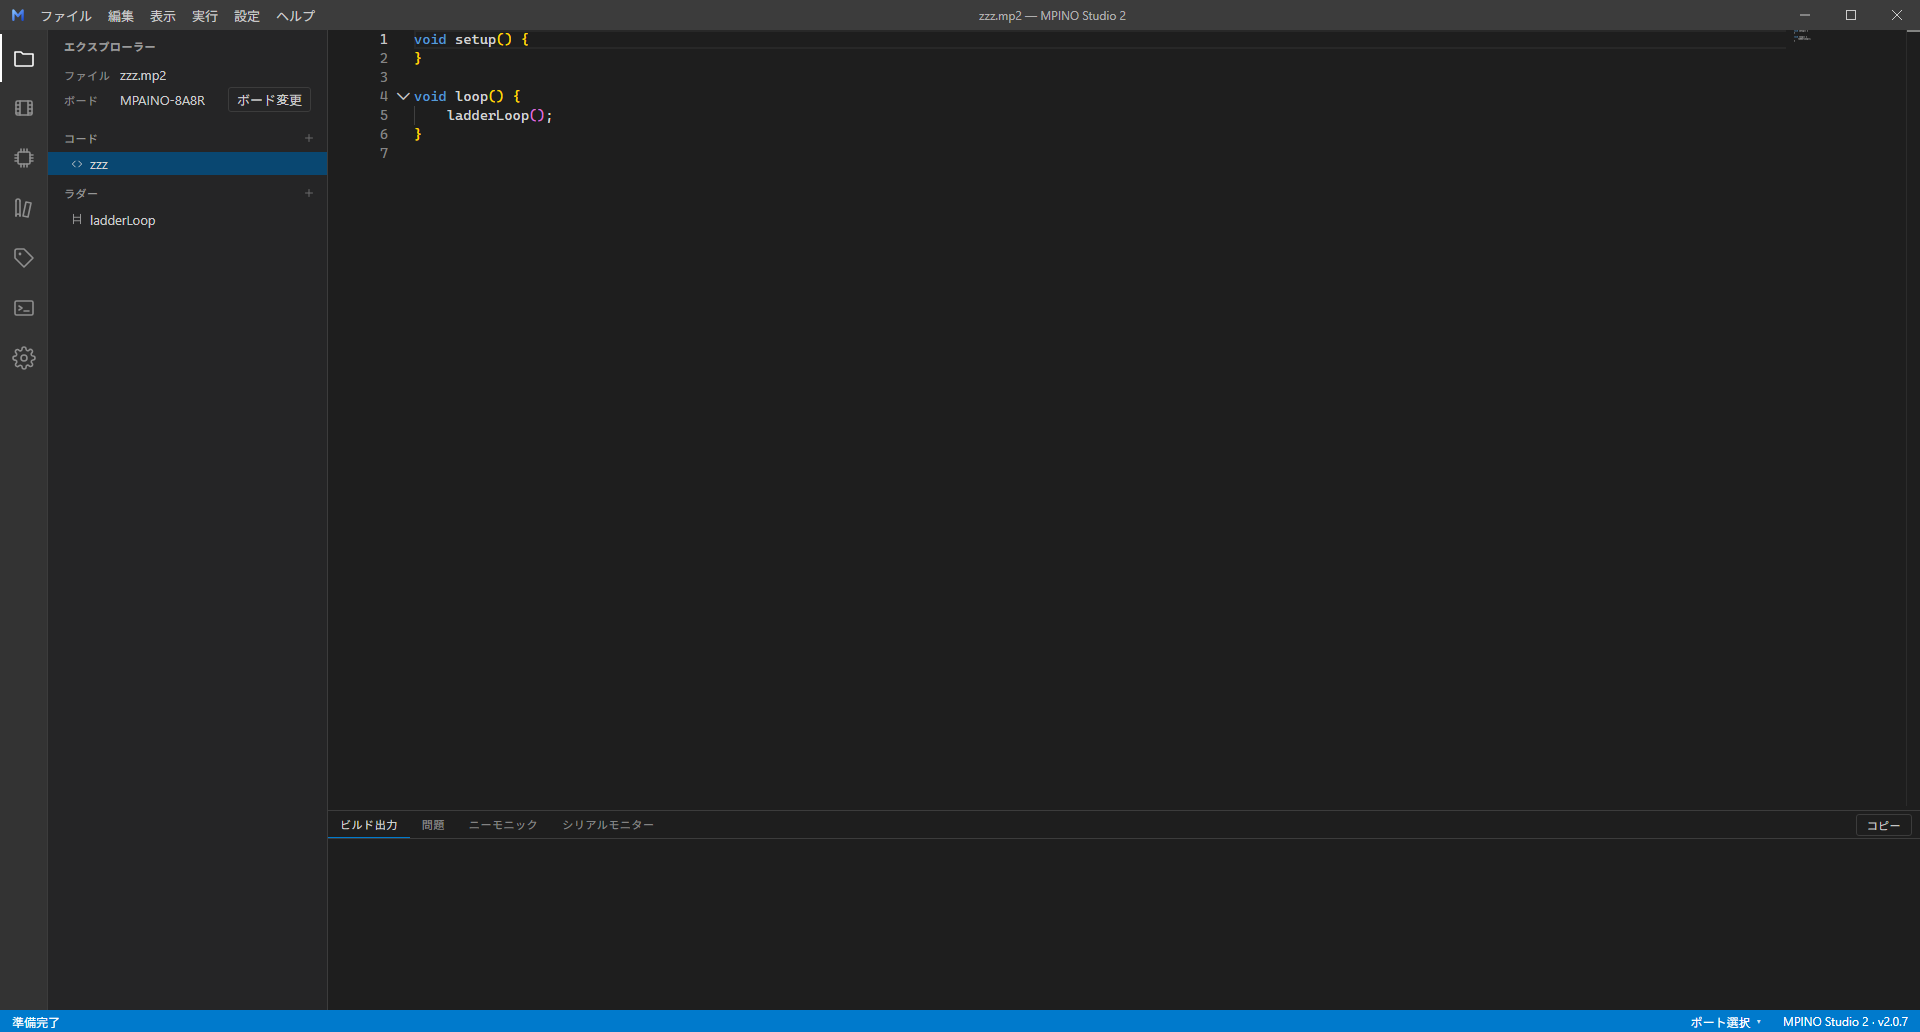
Task: Open the ポート選択 port dropdown
Action: point(1725,1022)
